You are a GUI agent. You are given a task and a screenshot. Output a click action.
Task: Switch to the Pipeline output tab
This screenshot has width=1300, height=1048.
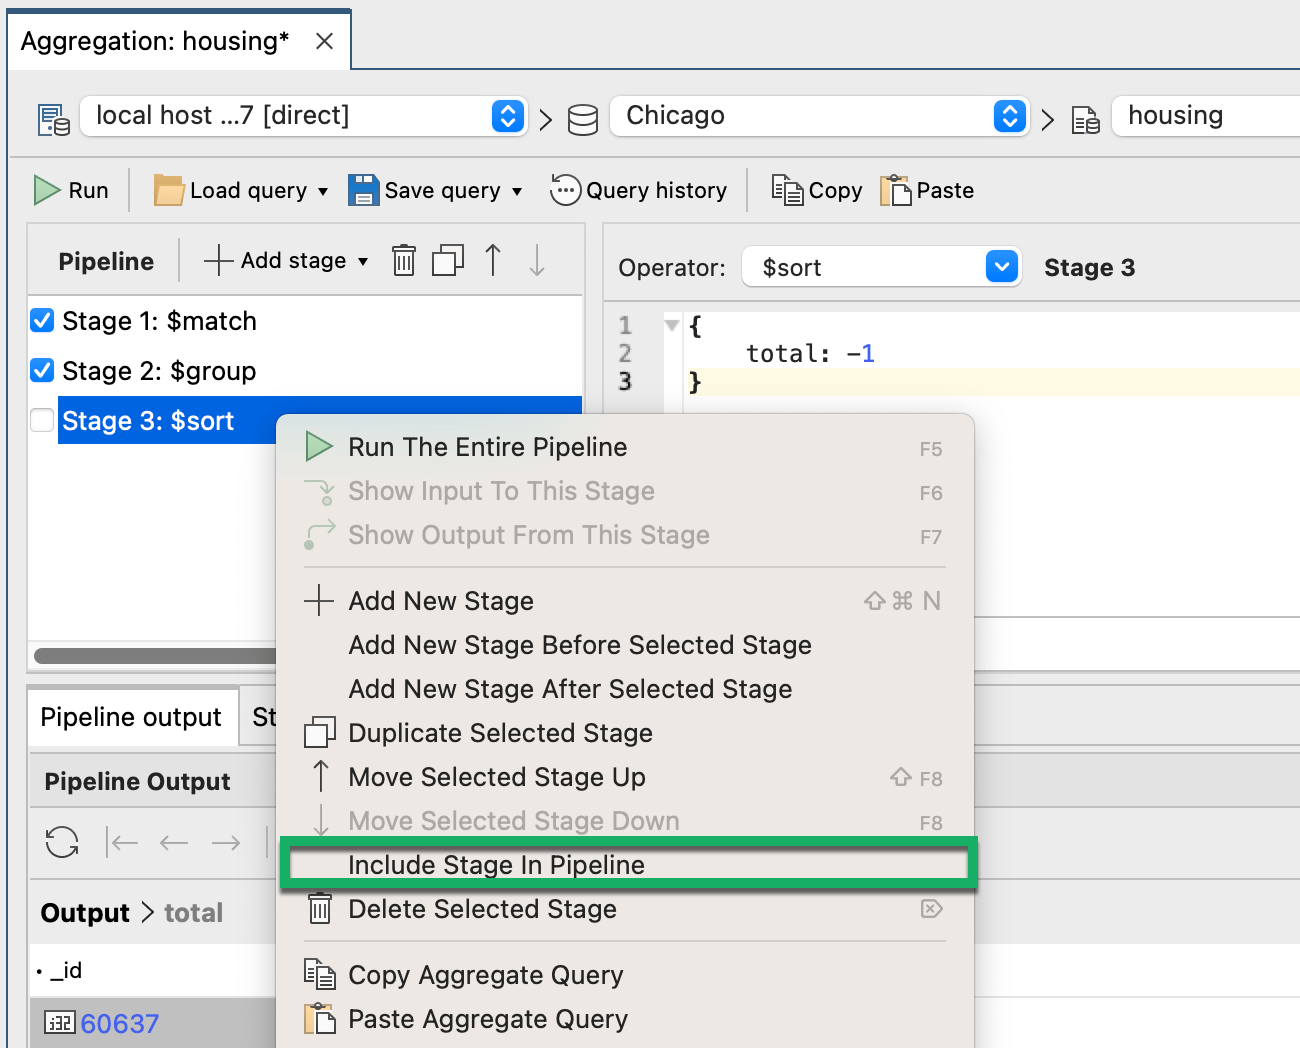pos(130,716)
